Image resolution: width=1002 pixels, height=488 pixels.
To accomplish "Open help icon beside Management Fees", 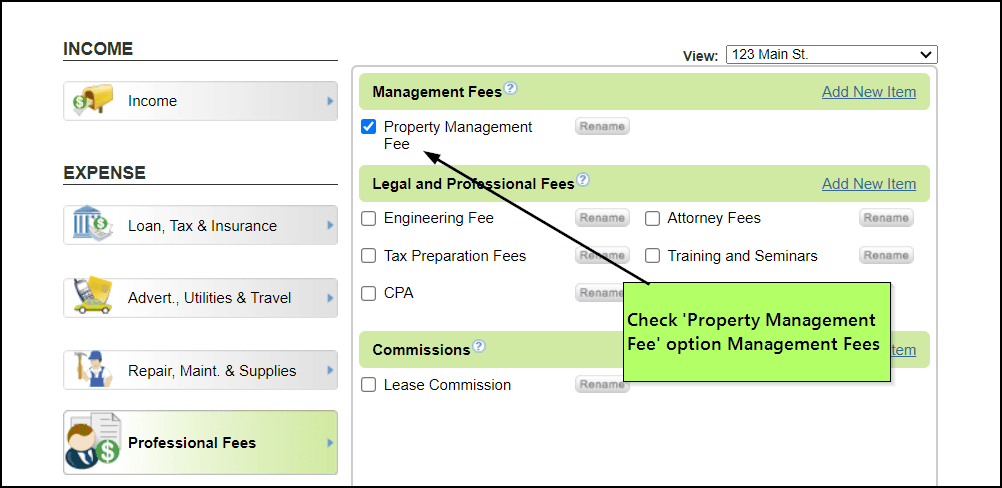I will pyautogui.click(x=511, y=88).
